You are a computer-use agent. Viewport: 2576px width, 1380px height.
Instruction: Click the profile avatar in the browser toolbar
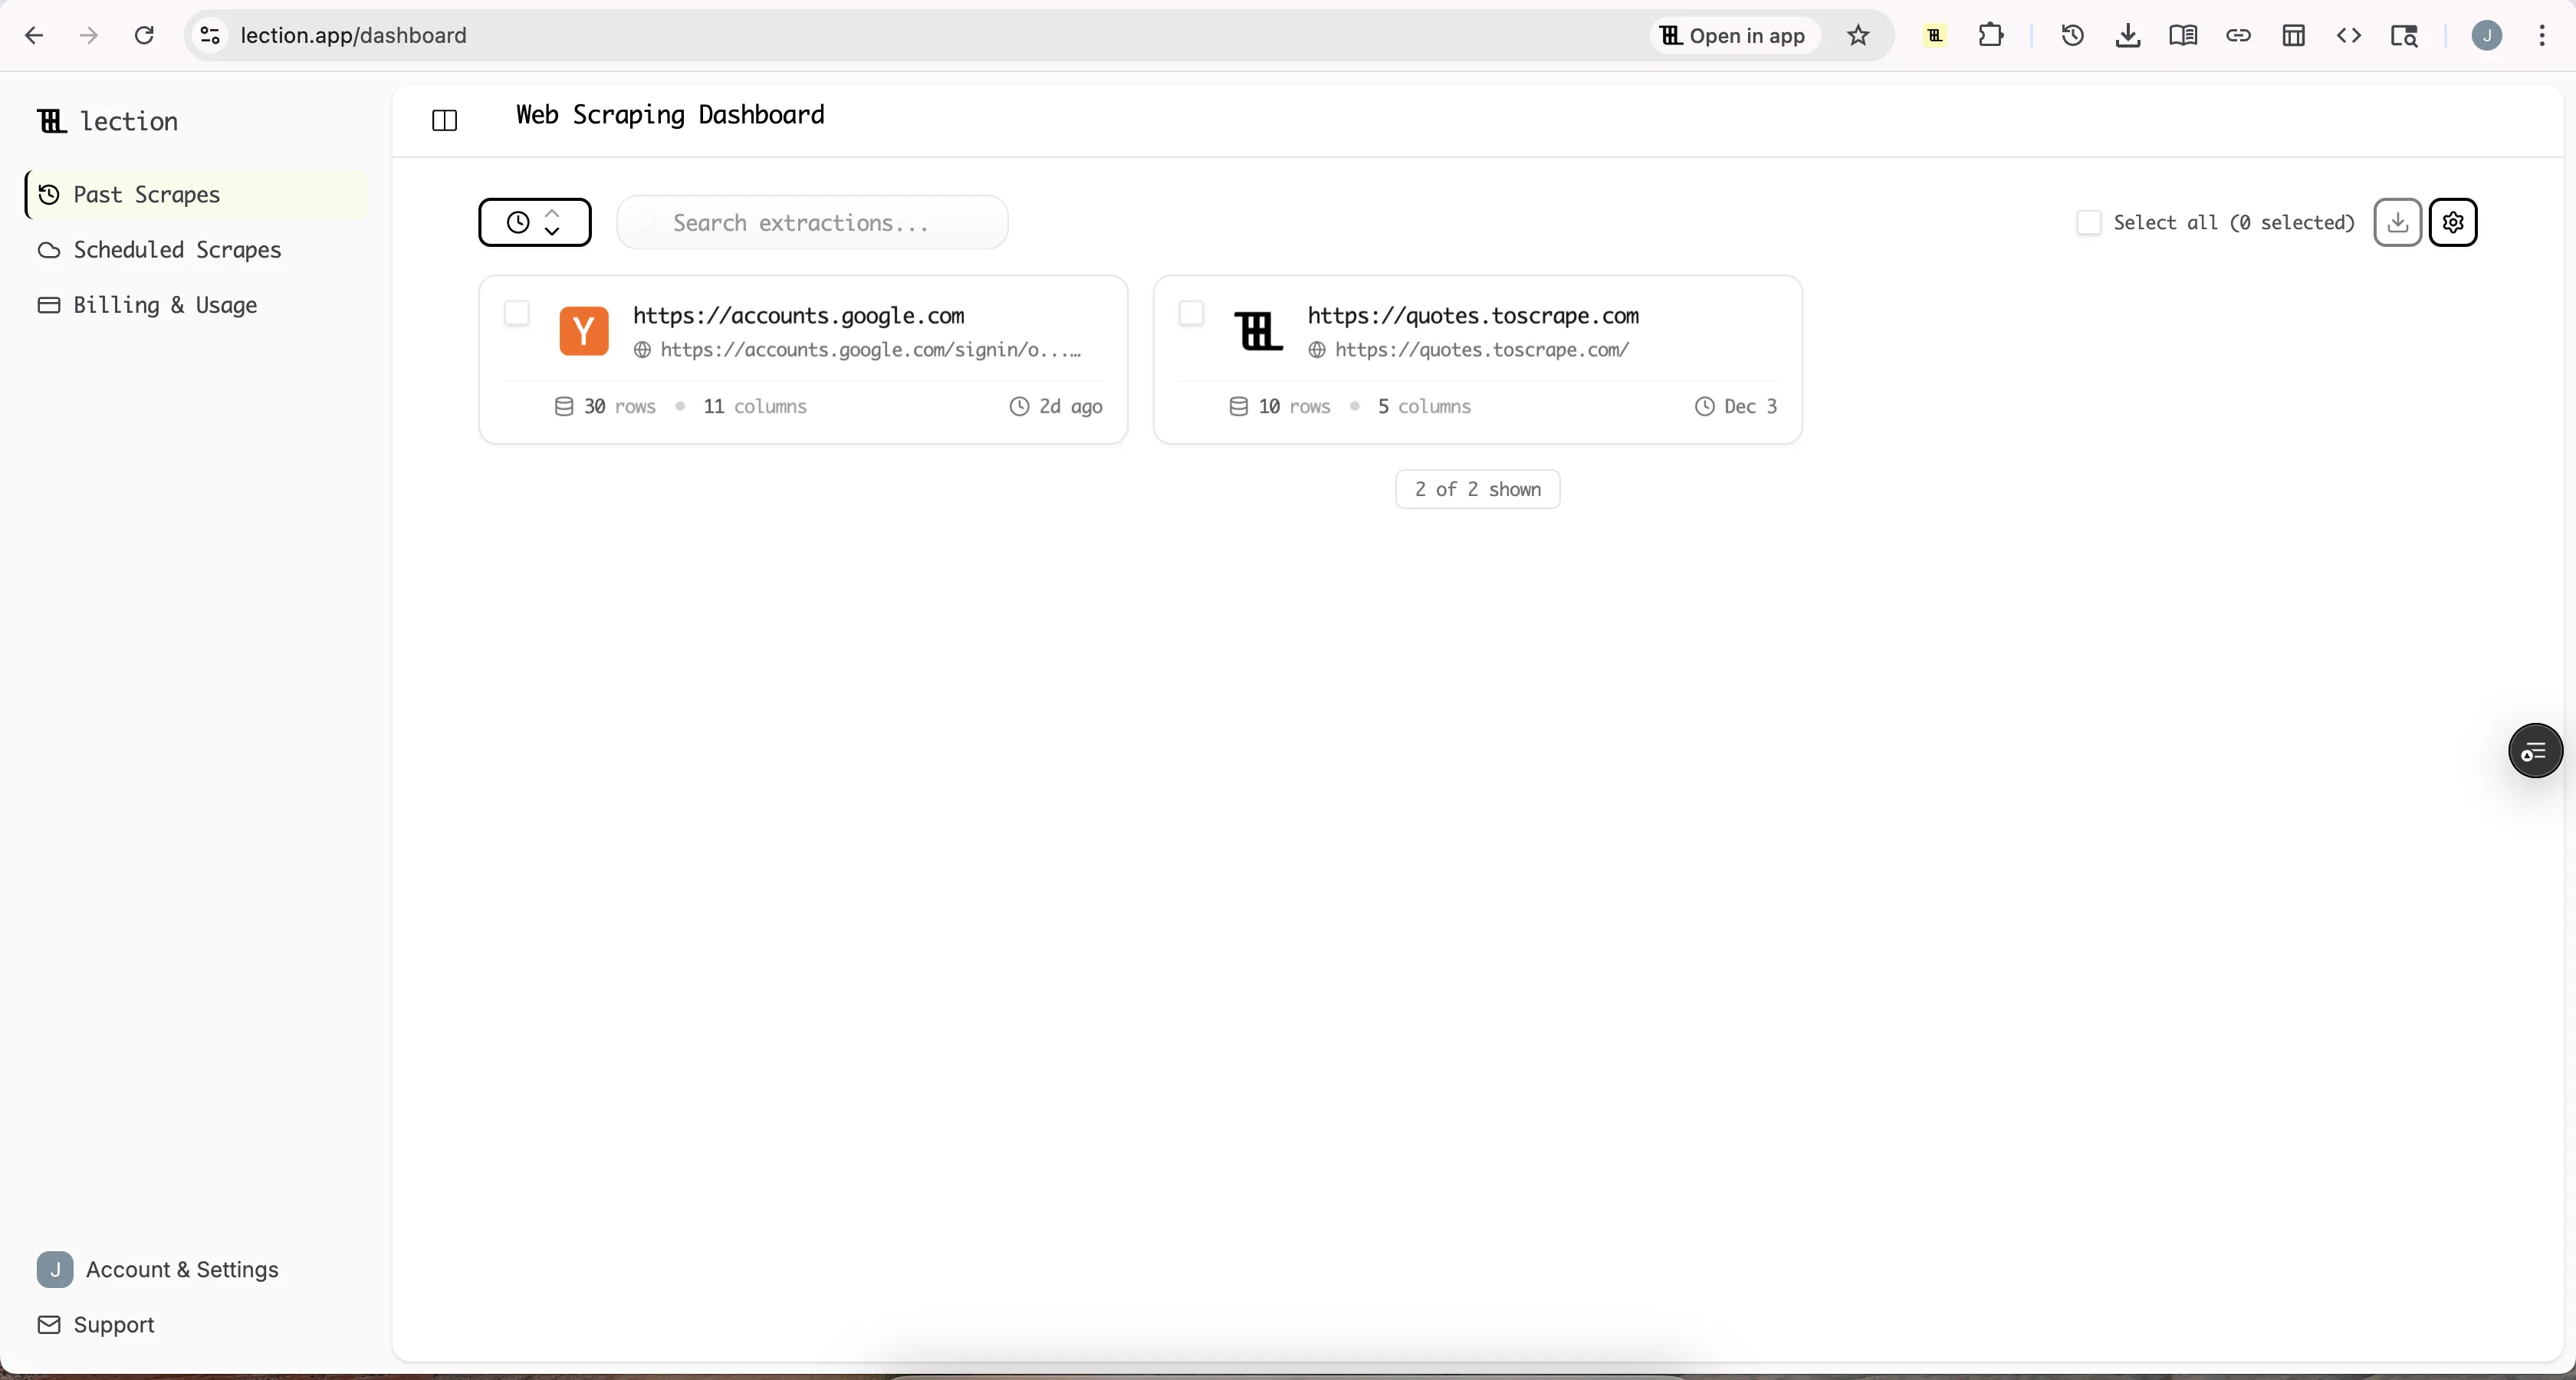click(2486, 35)
